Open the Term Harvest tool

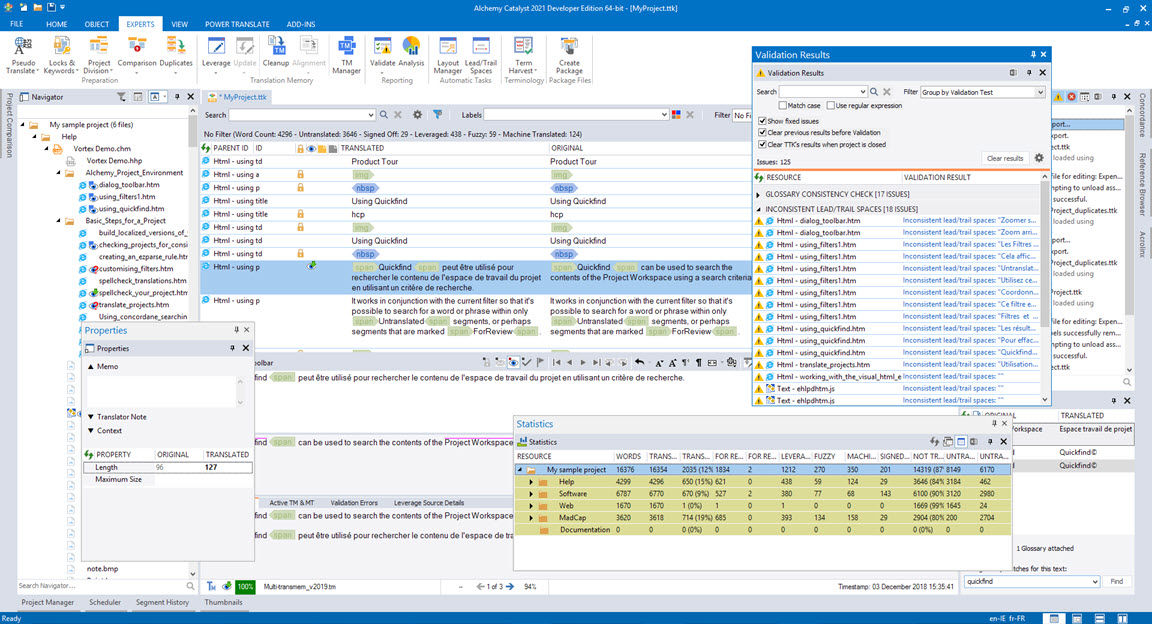(523, 54)
